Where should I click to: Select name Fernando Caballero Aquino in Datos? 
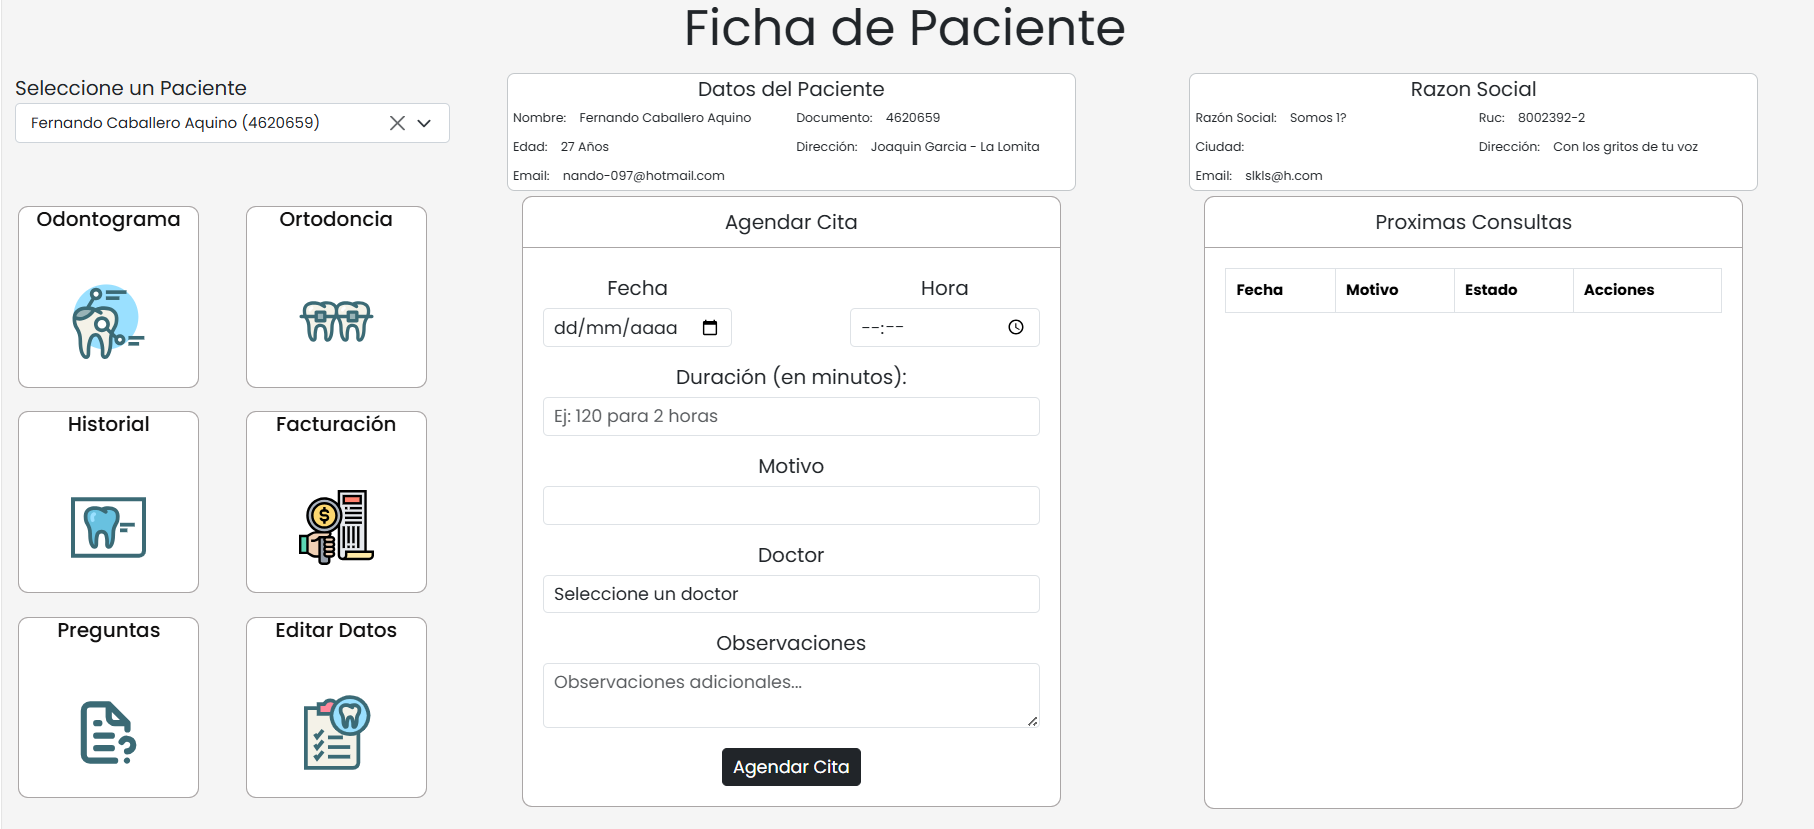pyautogui.click(x=665, y=118)
